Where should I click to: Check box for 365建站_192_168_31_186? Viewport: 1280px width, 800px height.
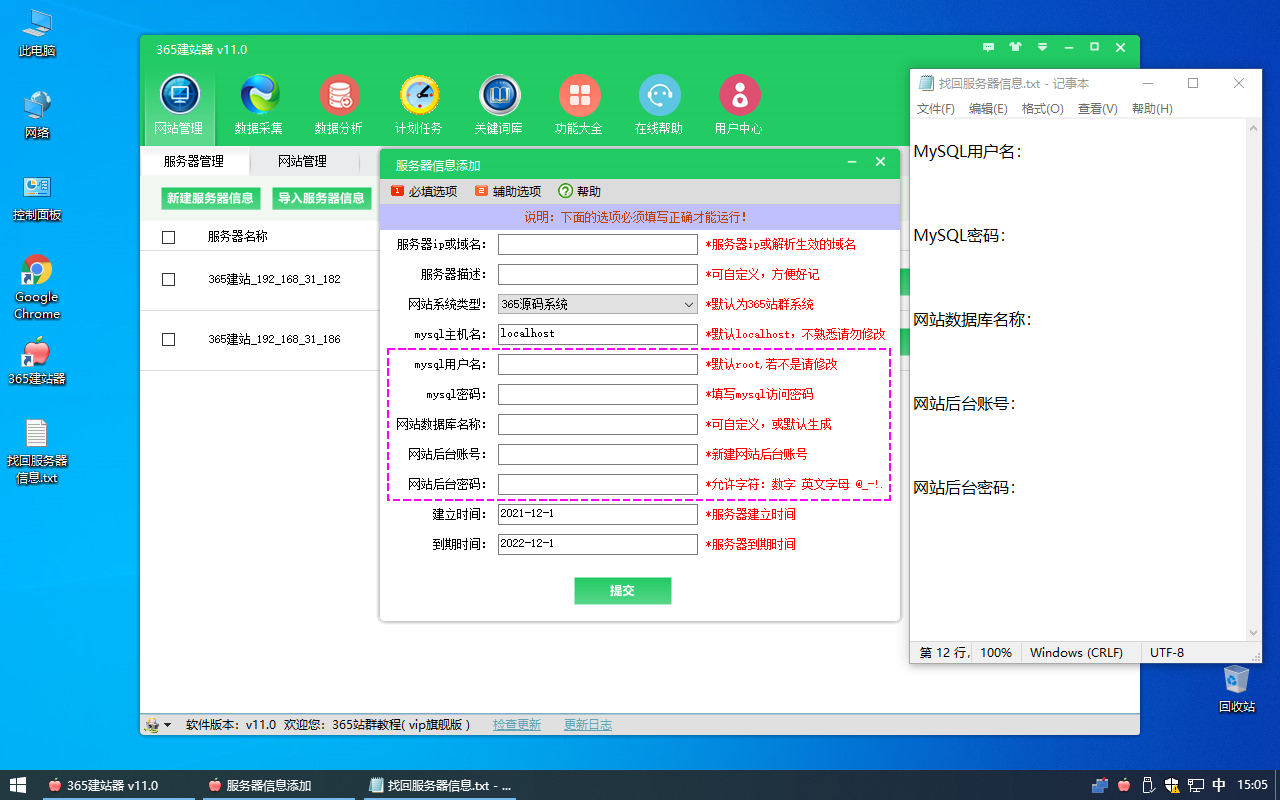point(168,339)
